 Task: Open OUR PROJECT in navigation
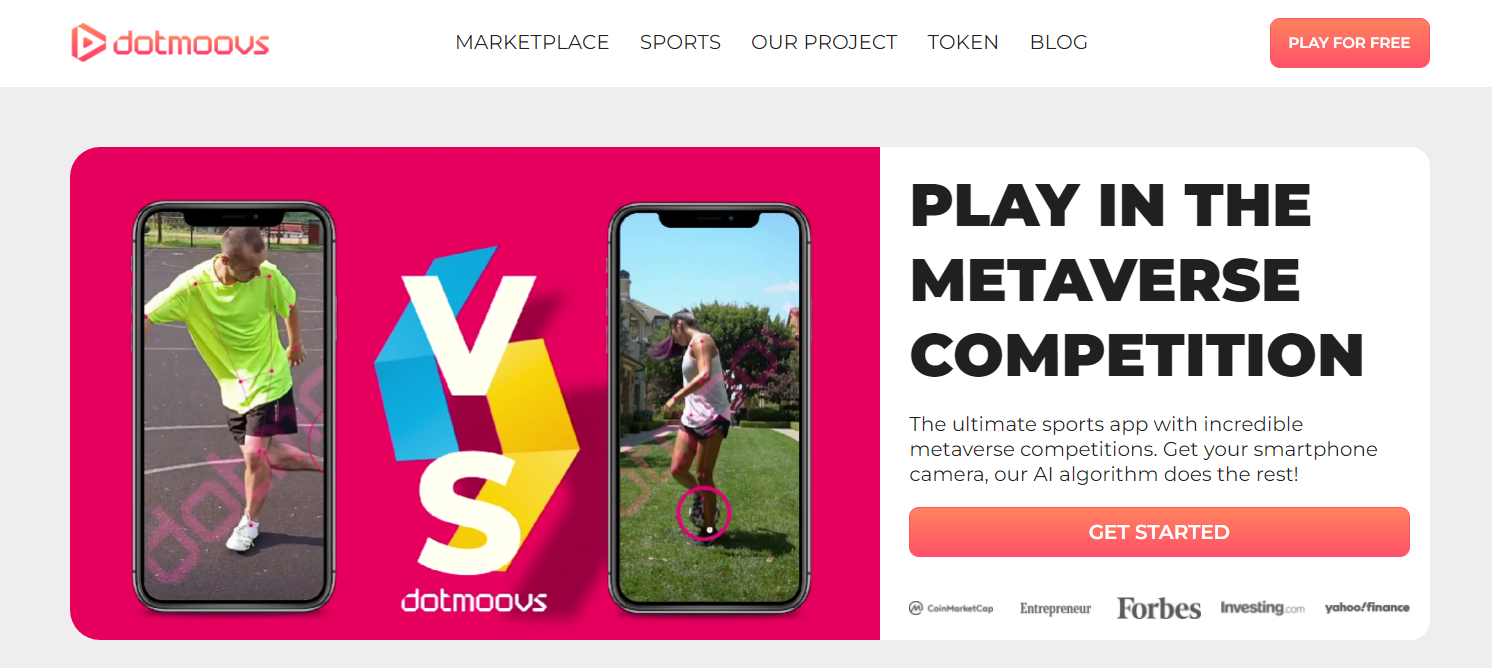pyautogui.click(x=824, y=43)
